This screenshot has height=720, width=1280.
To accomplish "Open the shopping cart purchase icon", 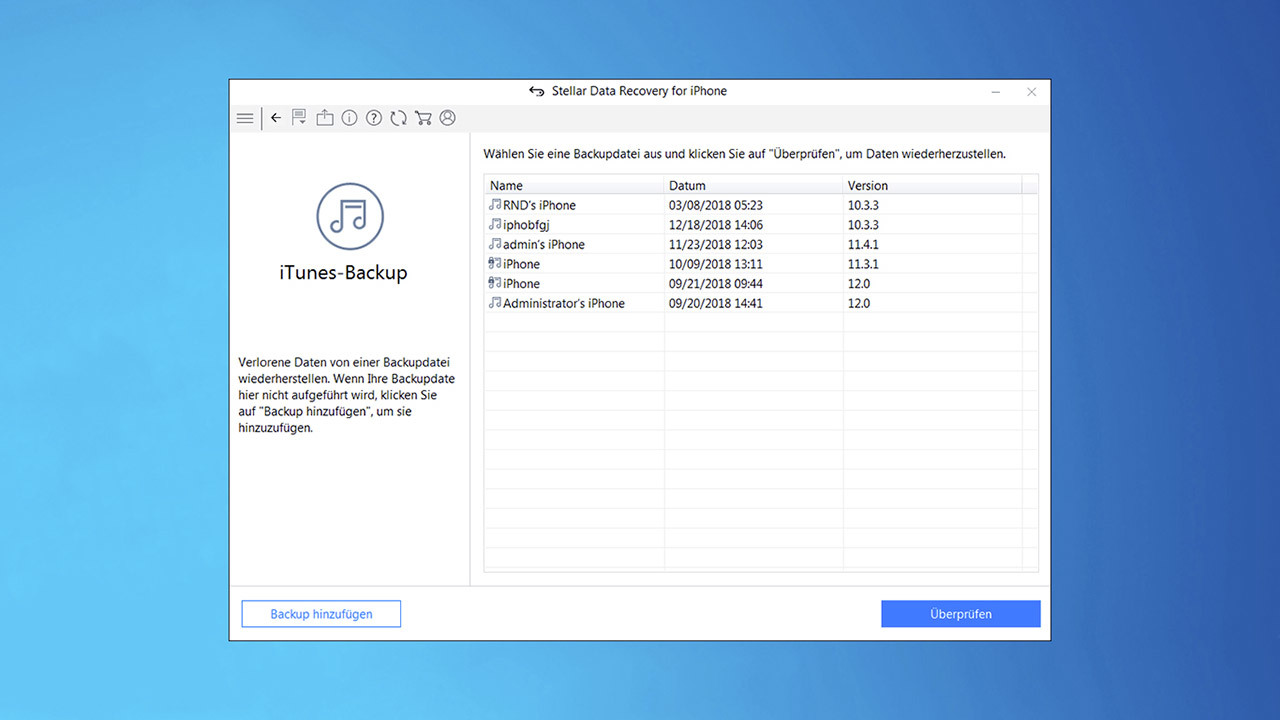I will 423,118.
